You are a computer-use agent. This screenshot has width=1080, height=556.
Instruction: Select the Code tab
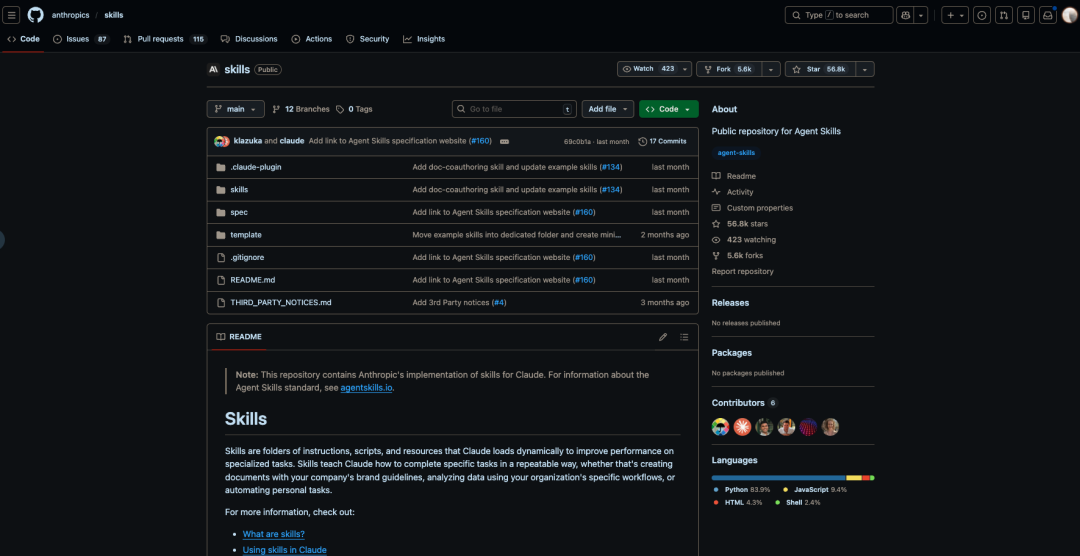click(23, 39)
